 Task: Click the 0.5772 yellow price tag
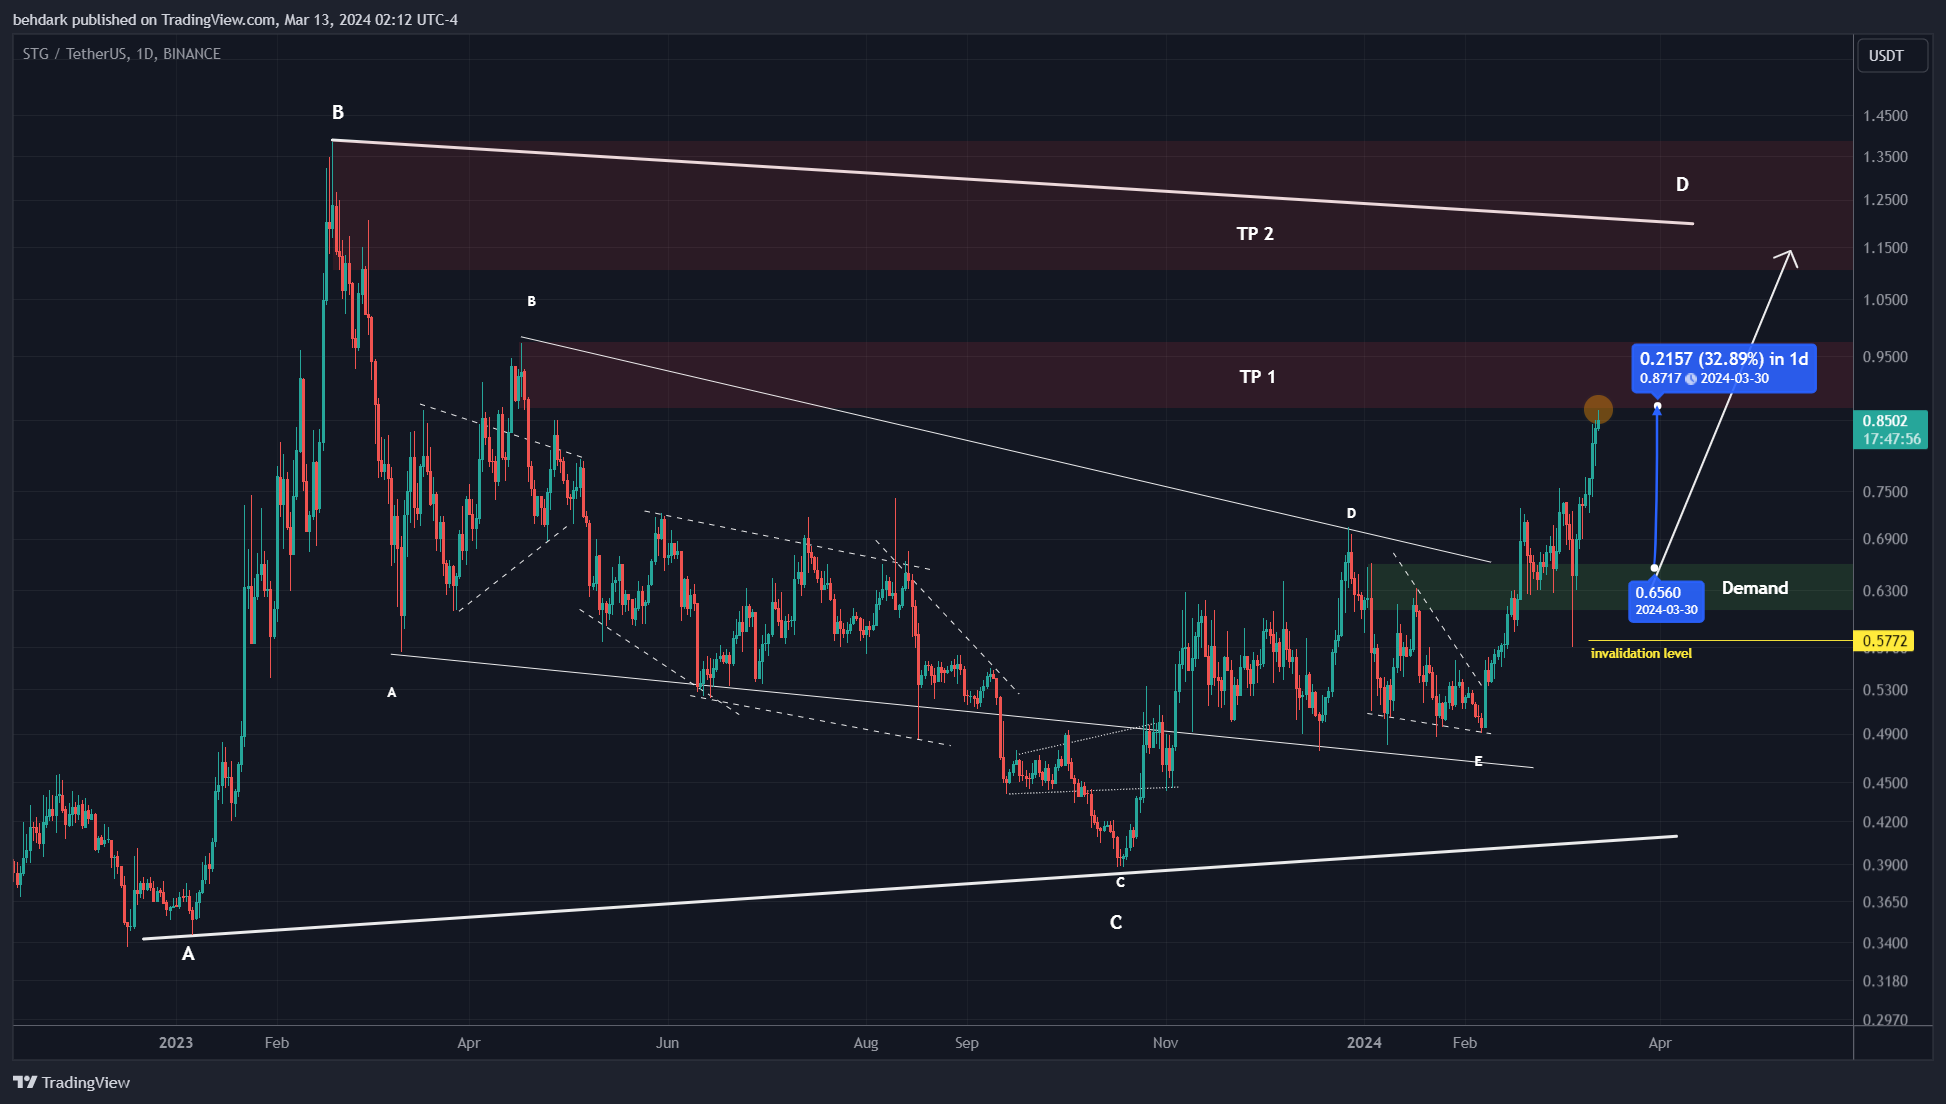(x=1884, y=641)
